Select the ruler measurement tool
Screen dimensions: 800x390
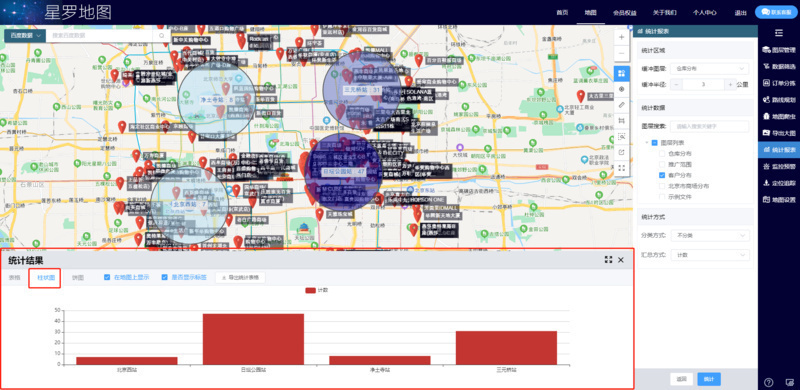click(x=621, y=105)
